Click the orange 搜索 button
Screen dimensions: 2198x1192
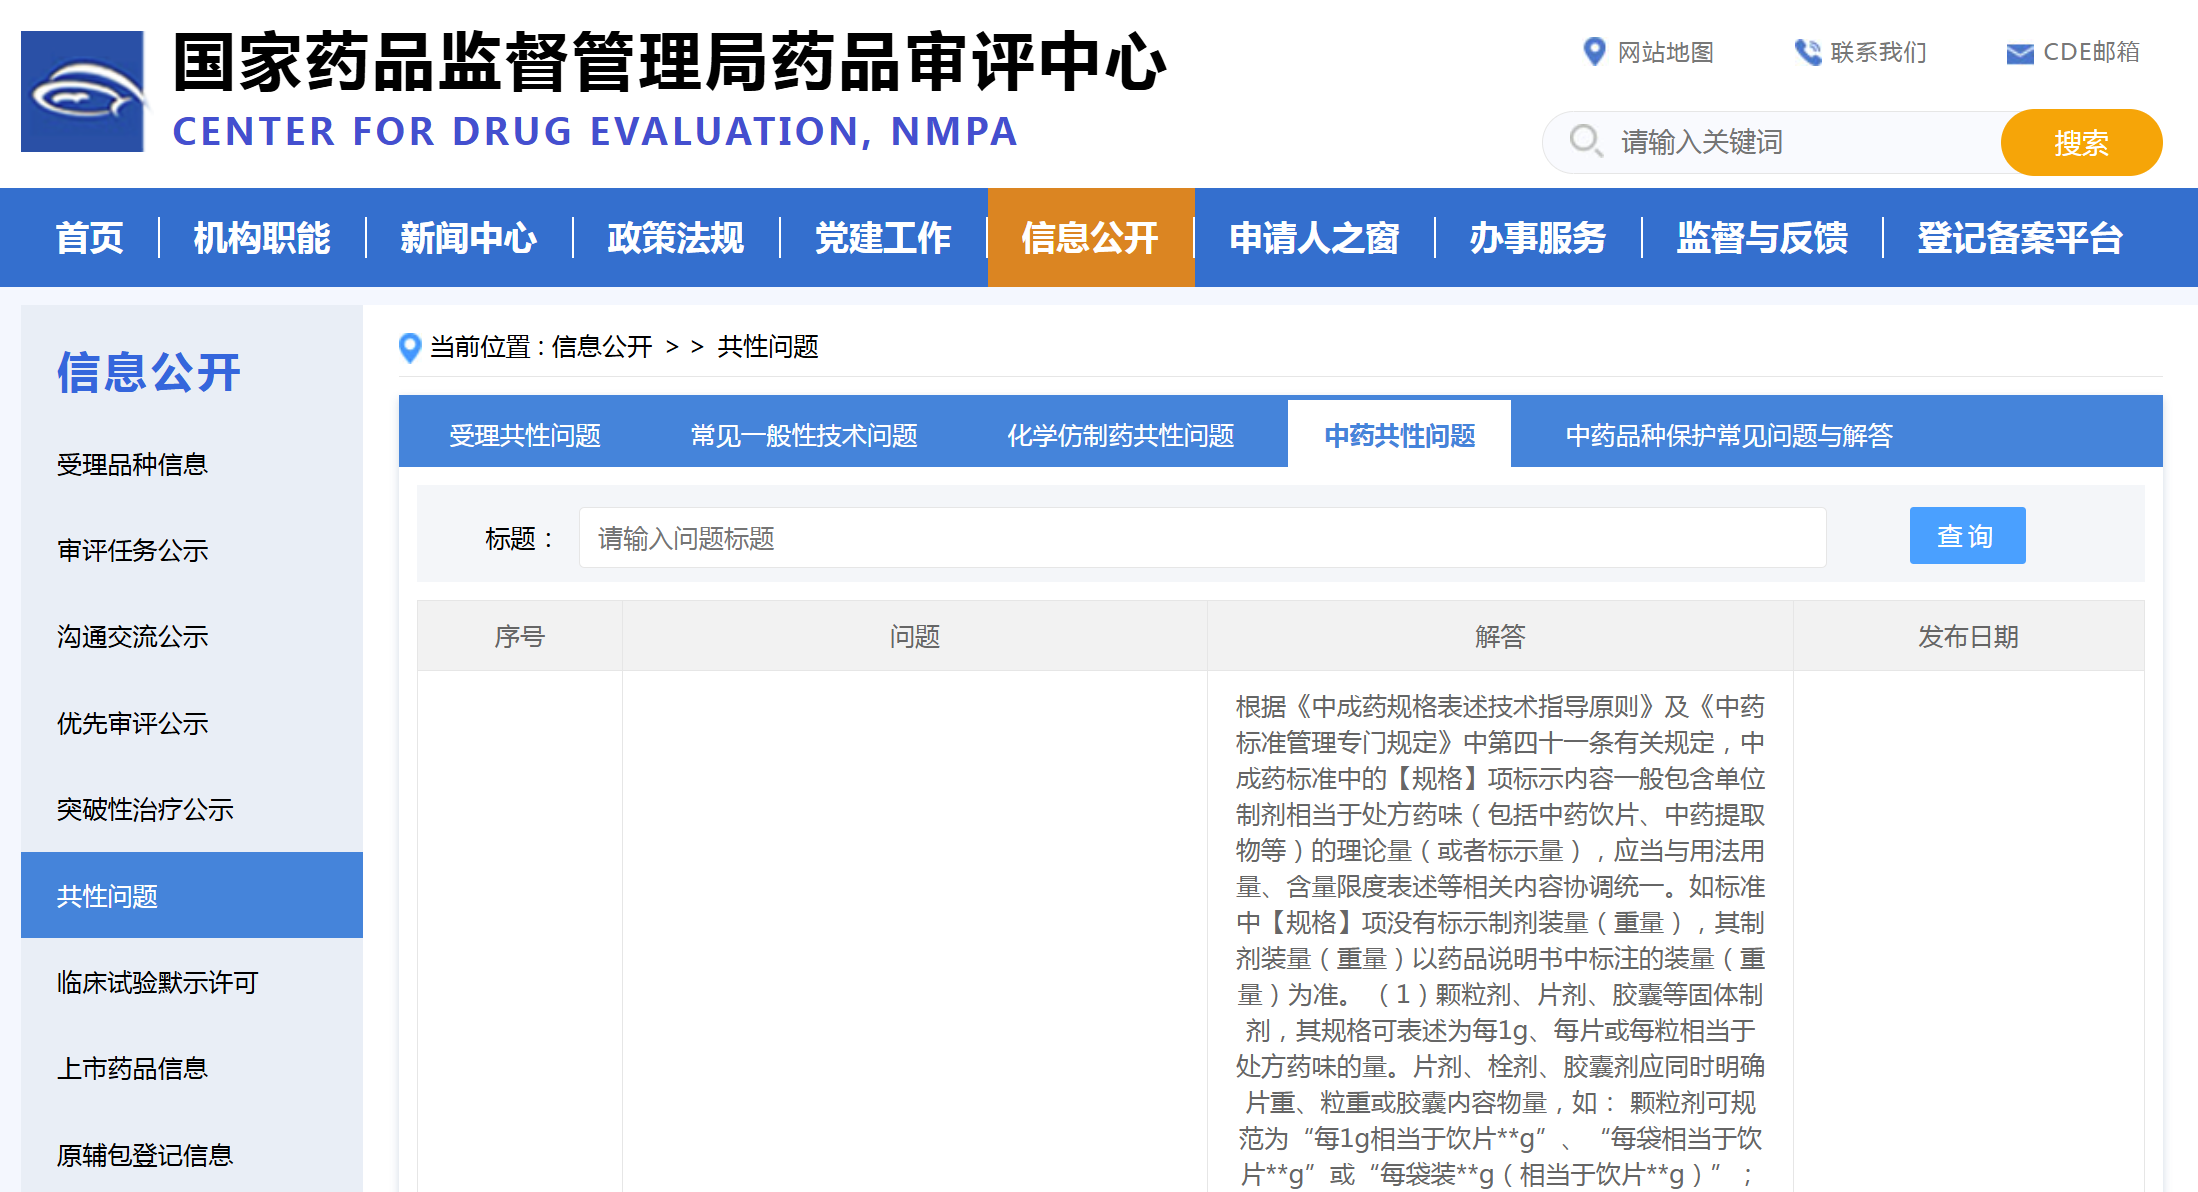pyautogui.click(x=2081, y=142)
